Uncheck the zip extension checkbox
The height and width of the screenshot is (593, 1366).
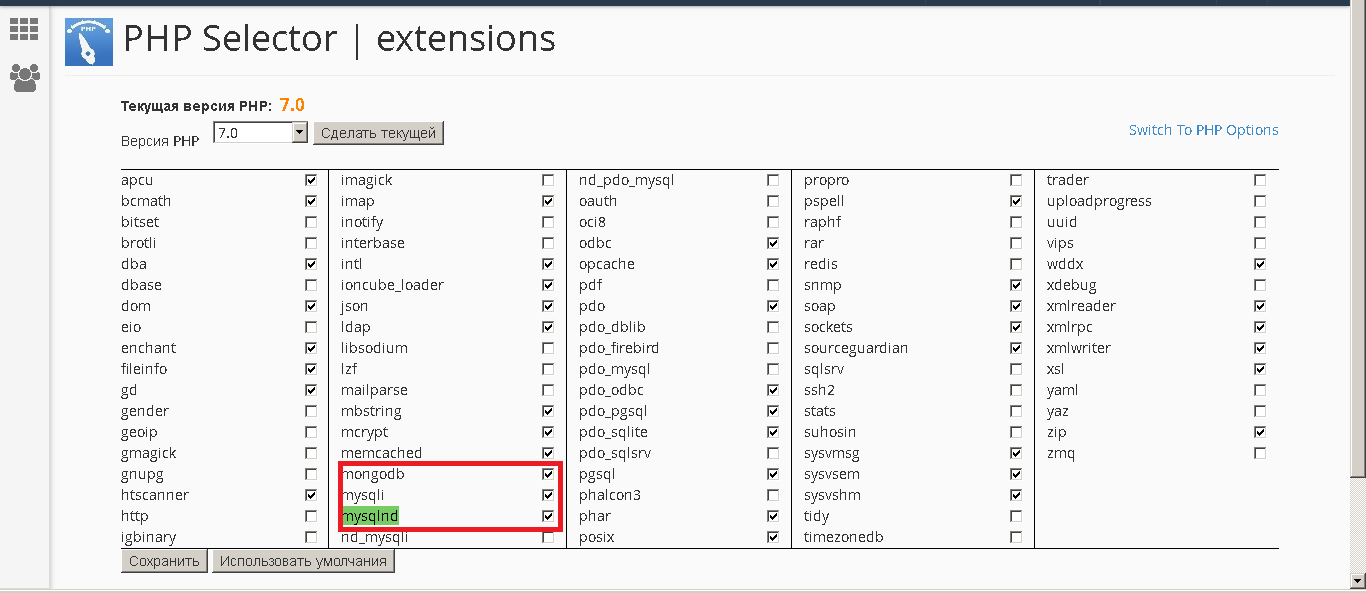tap(1260, 432)
